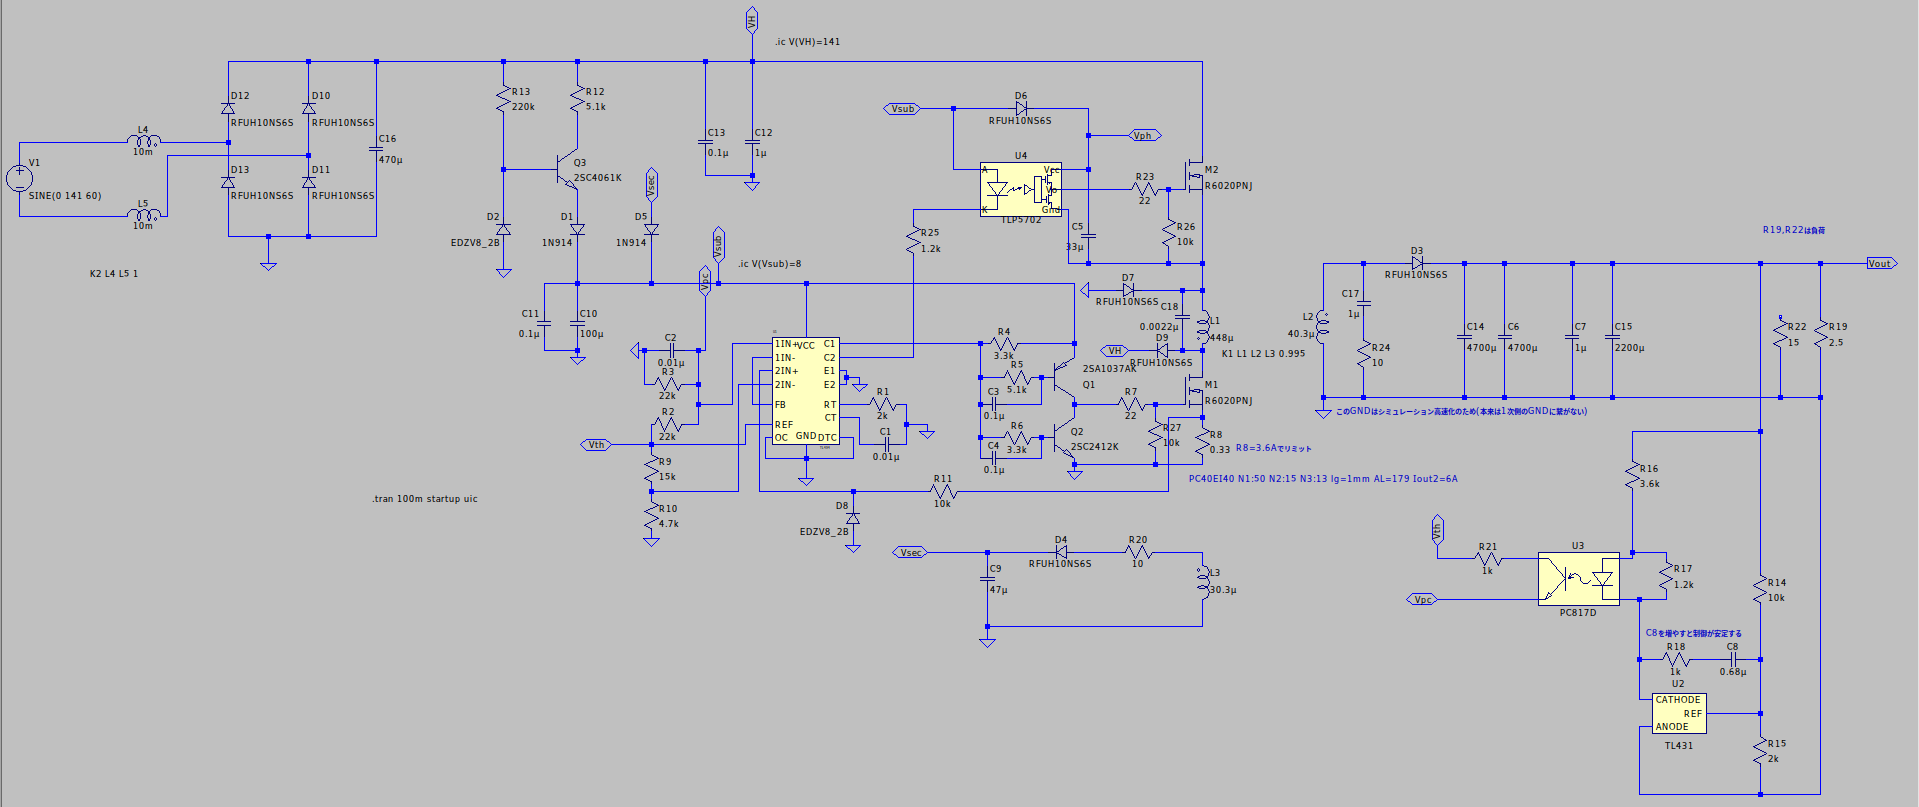Select the D8 EDZV8_2B zener diode
The image size is (1919, 807).
pos(853,519)
